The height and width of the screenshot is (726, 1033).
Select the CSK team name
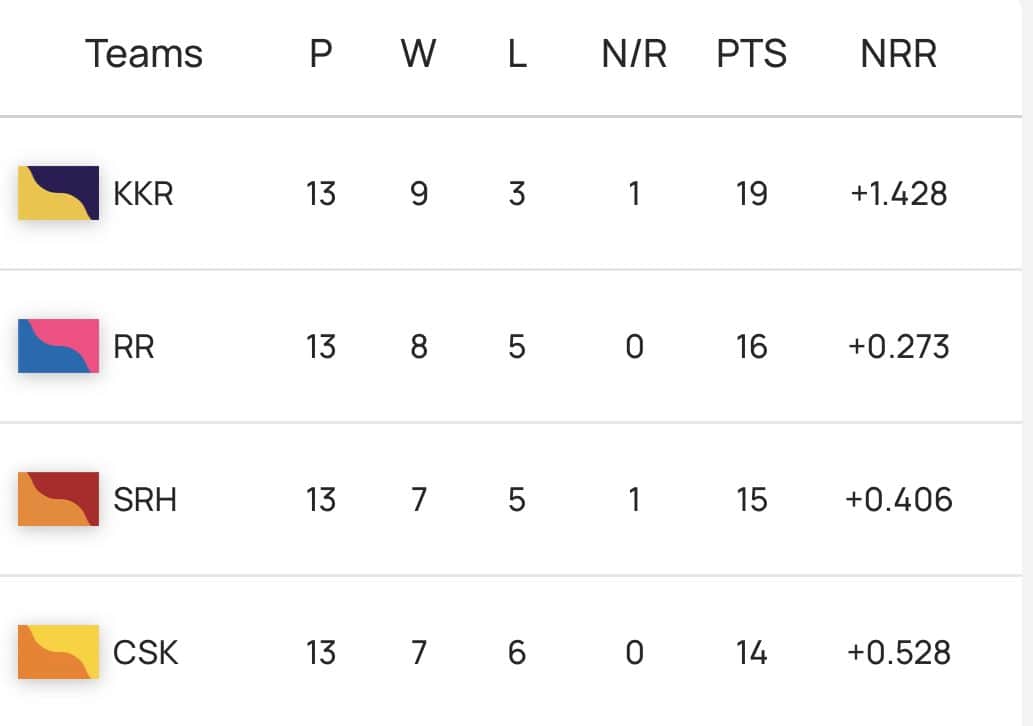(145, 652)
